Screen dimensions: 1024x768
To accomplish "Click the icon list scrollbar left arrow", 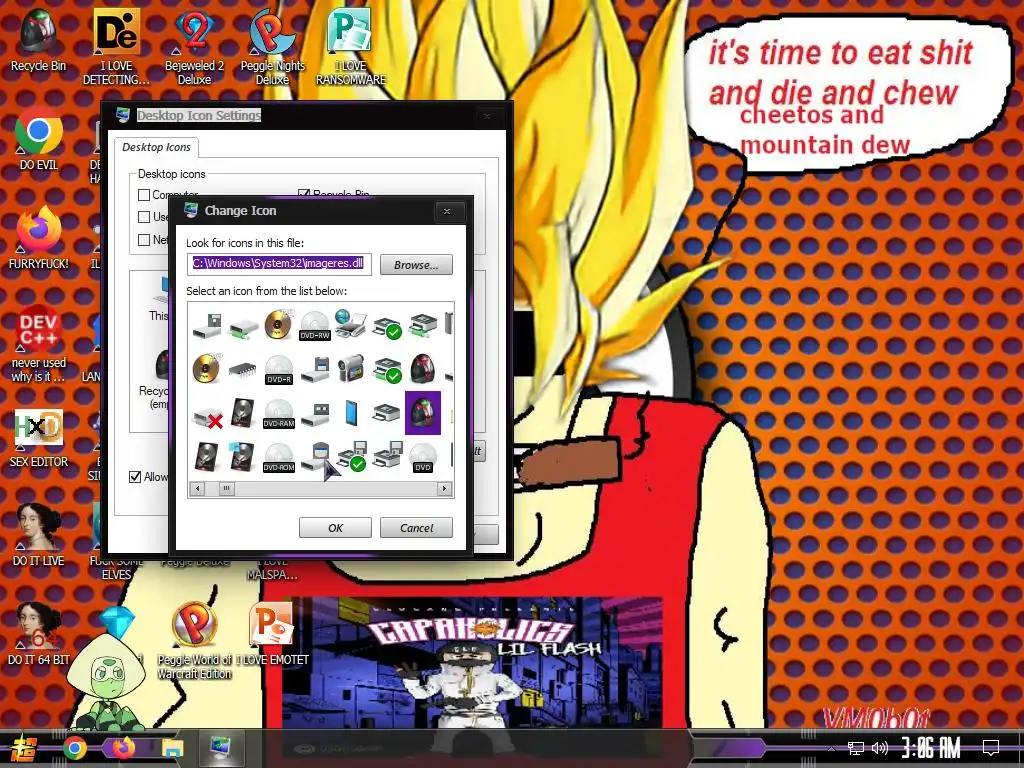I will [x=197, y=488].
